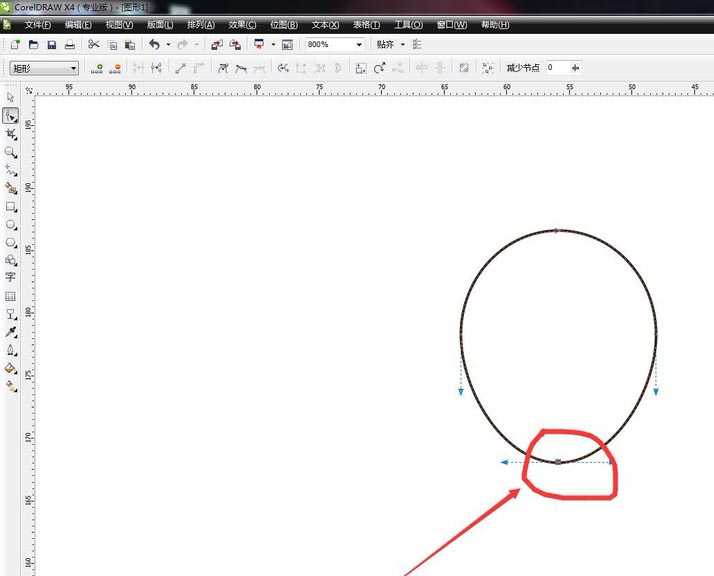Open the 文件(F) menu

(x=37, y=25)
